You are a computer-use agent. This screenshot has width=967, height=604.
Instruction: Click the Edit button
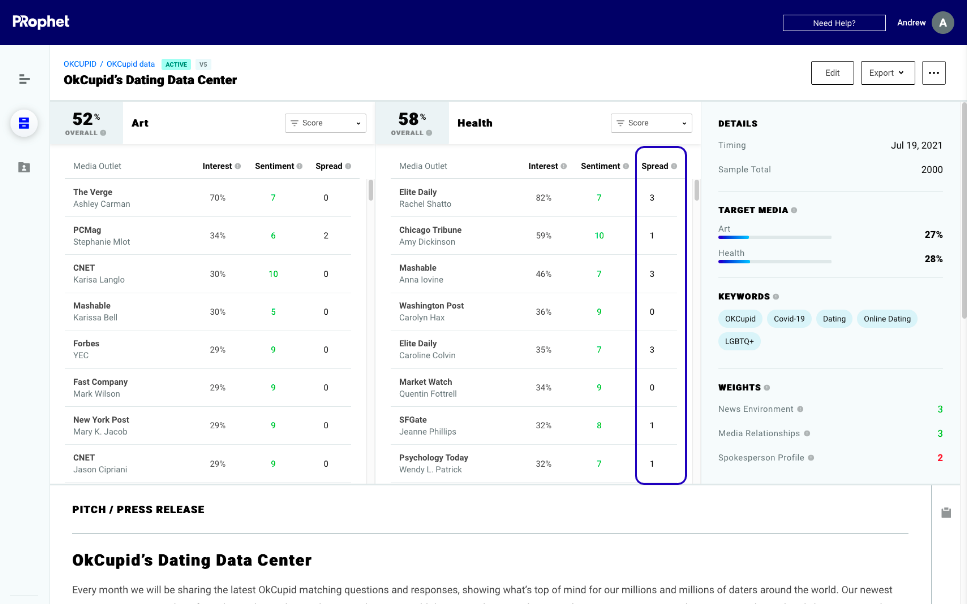832,73
